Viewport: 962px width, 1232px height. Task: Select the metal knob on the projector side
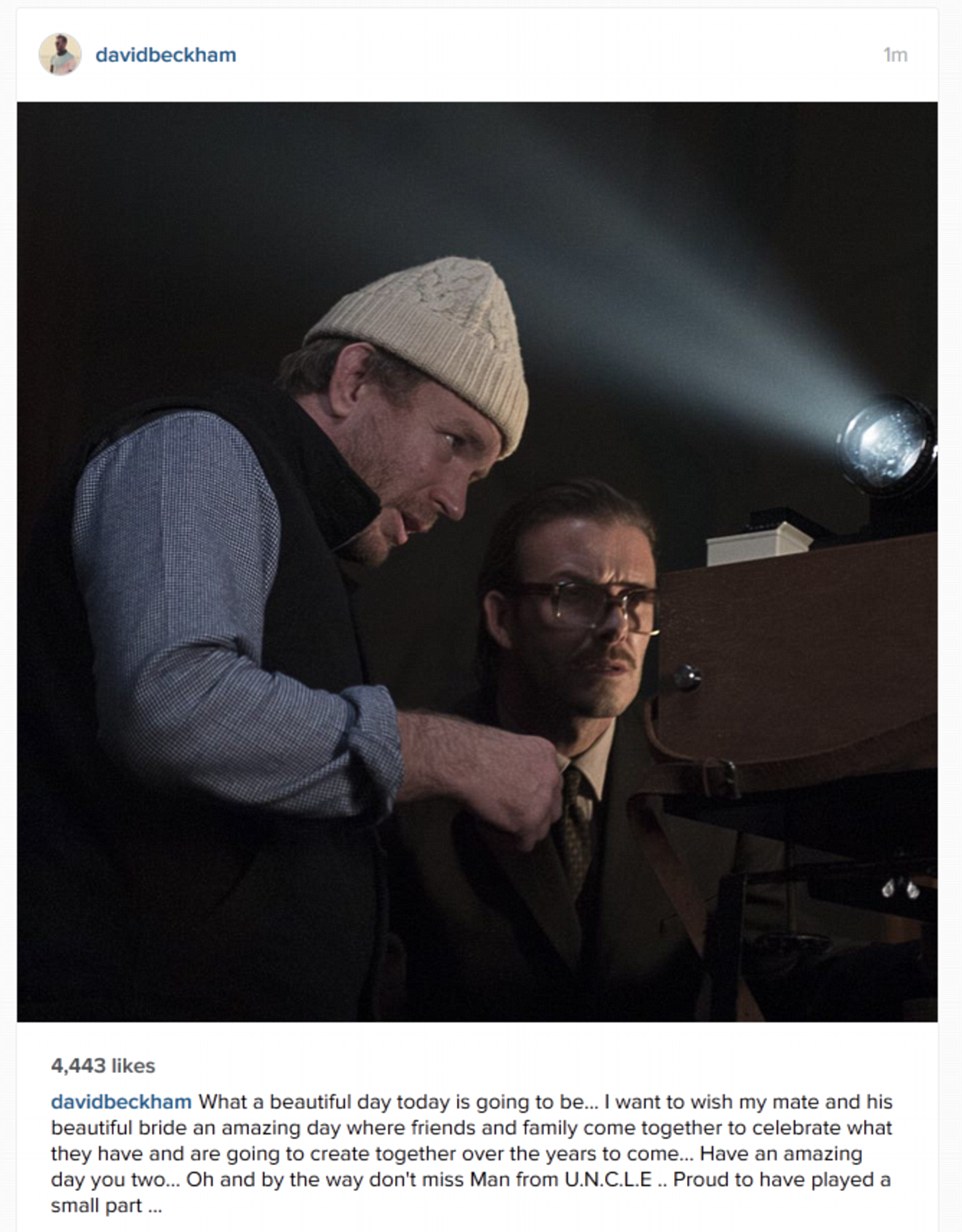point(686,677)
